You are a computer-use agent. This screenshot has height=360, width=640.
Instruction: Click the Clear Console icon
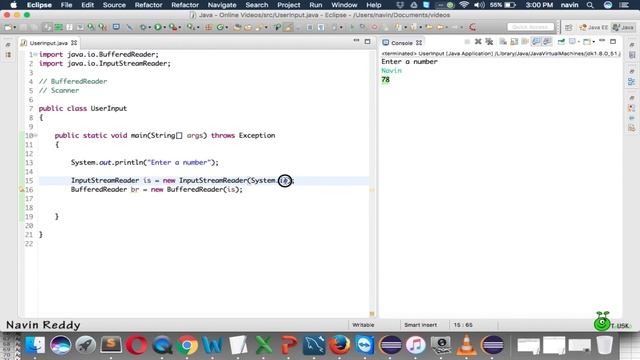[503, 42]
